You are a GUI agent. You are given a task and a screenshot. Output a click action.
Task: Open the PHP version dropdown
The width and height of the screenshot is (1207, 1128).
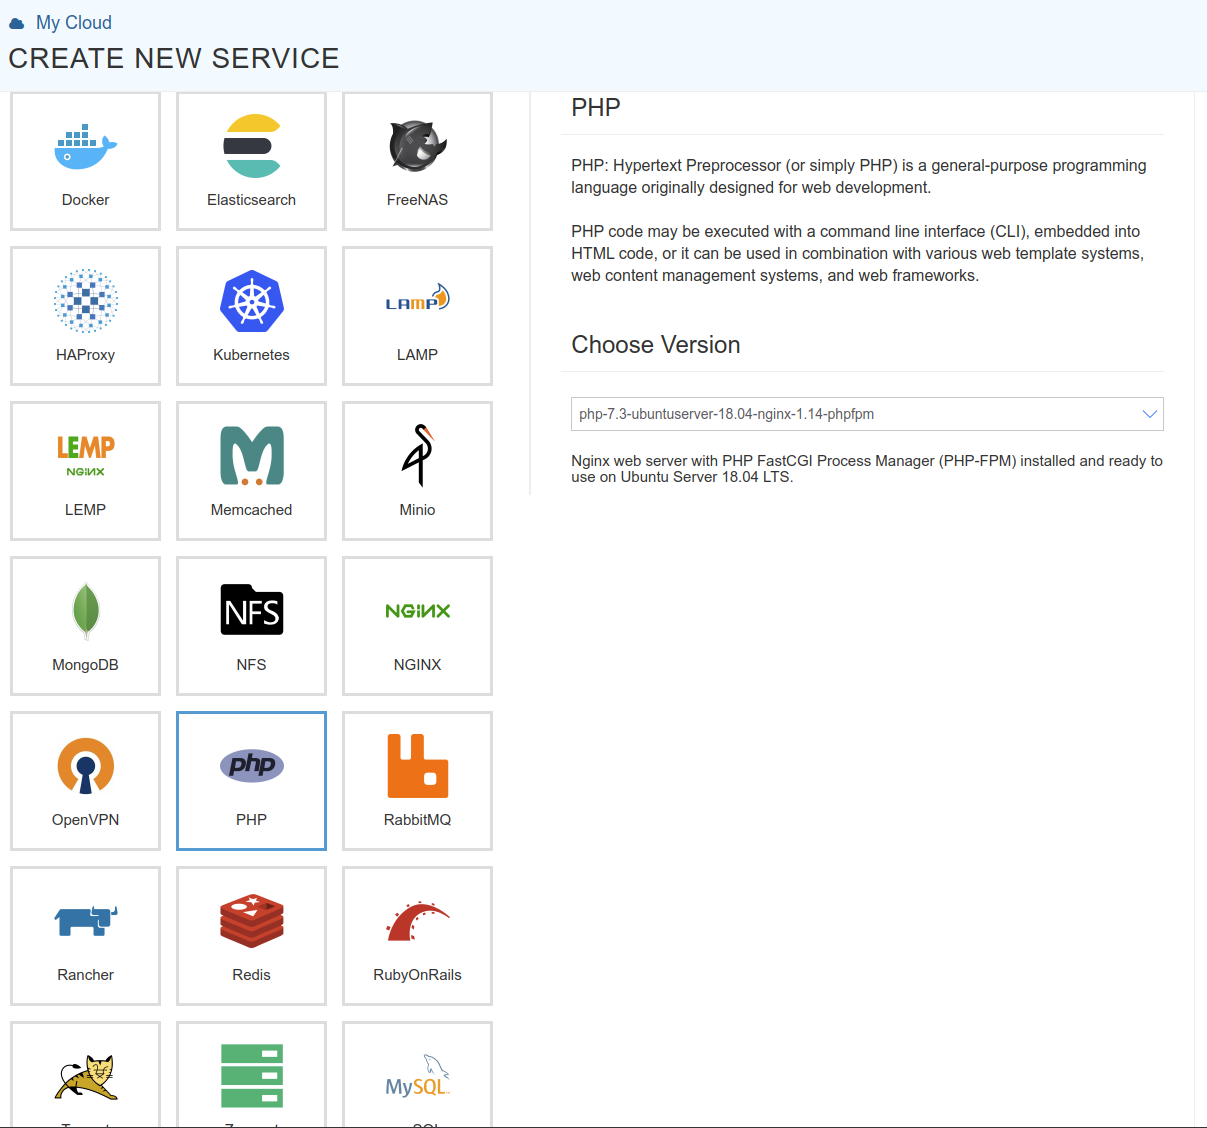(x=866, y=414)
